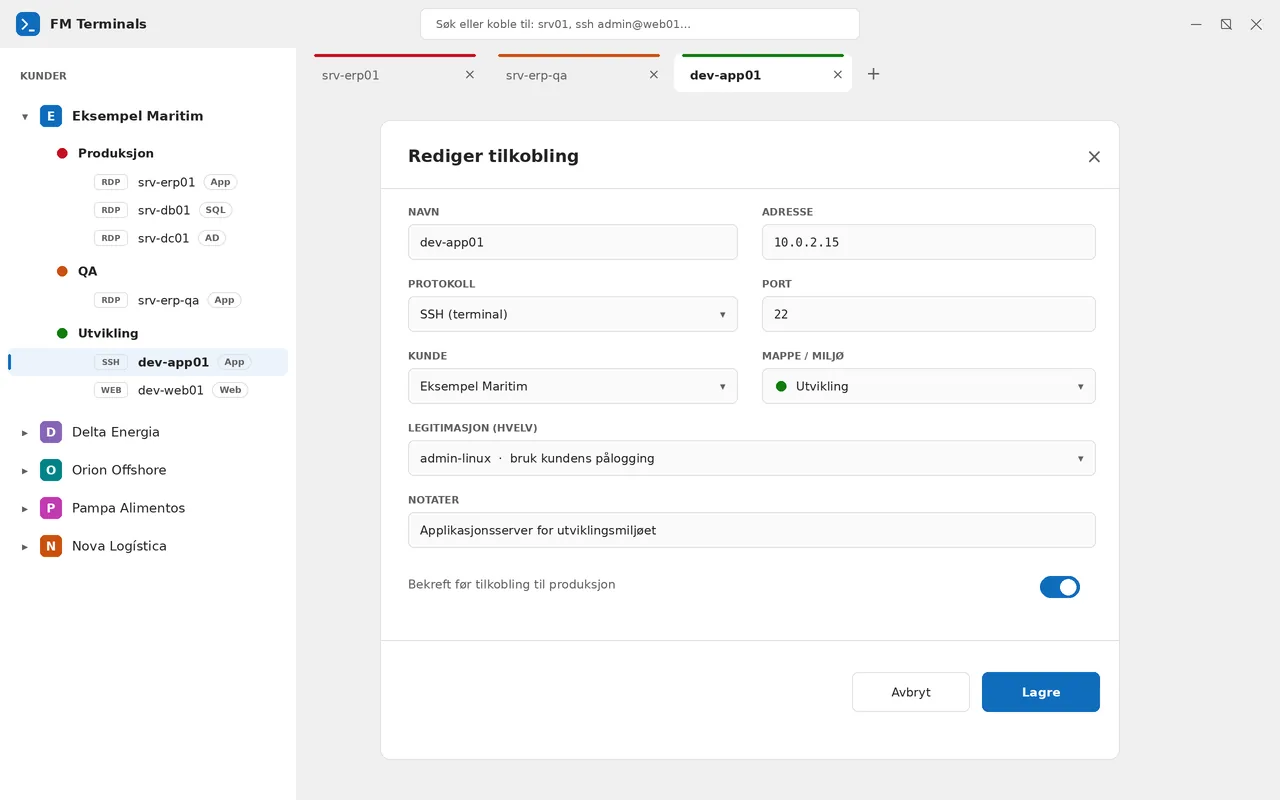
Task: Click the Pampa Alimentos customer icon
Action: click(x=51, y=508)
